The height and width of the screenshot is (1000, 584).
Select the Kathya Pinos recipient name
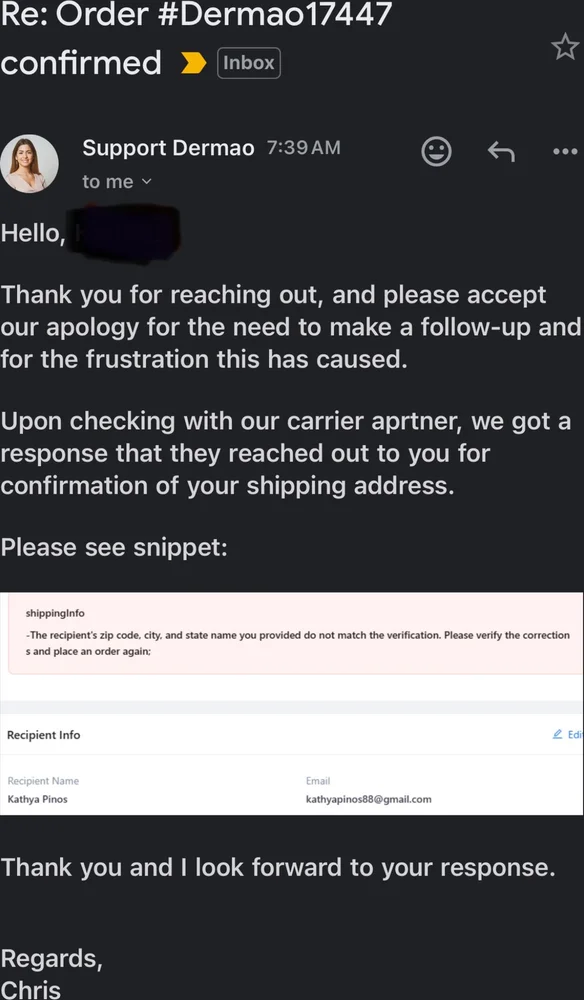[37, 799]
